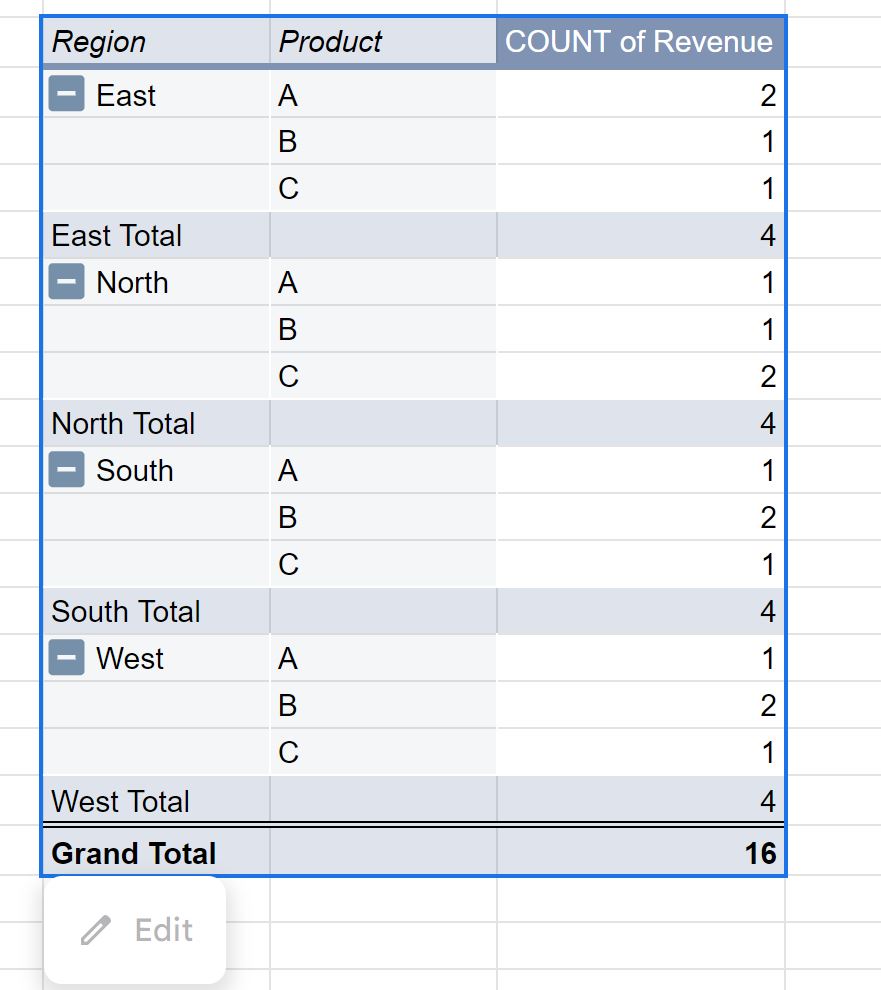Click the pencil icon on the Edit pill
Viewport: 881px width, 990px height.
pyautogui.click(x=96, y=930)
